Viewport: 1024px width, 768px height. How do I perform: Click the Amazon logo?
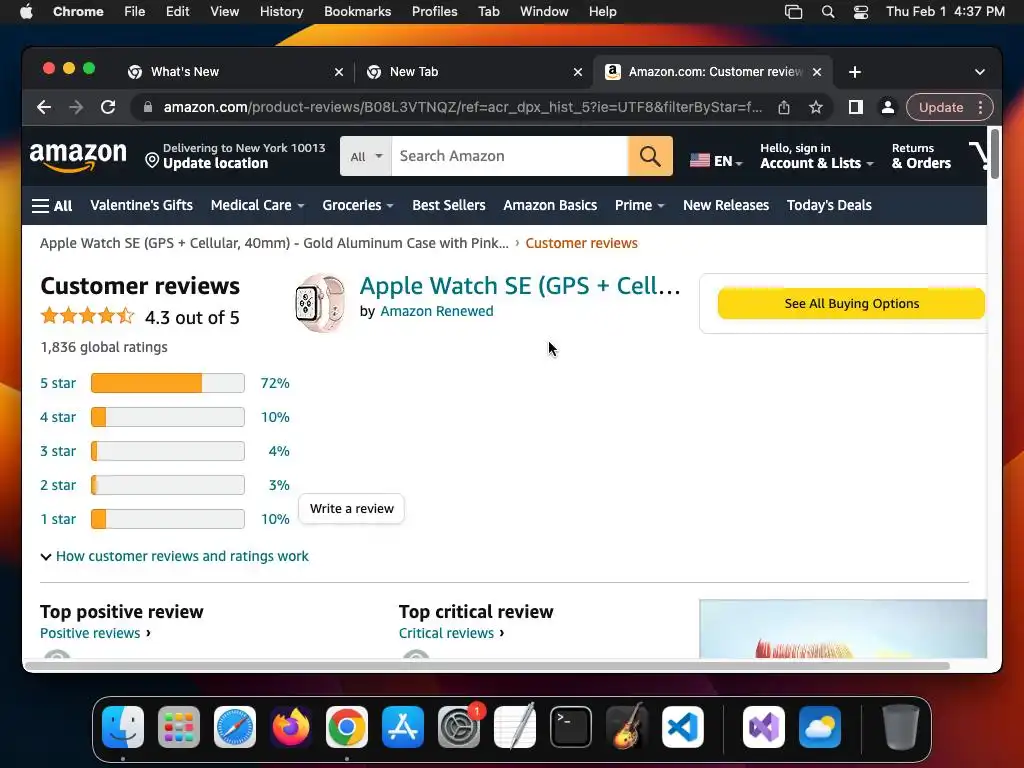[x=78, y=157]
